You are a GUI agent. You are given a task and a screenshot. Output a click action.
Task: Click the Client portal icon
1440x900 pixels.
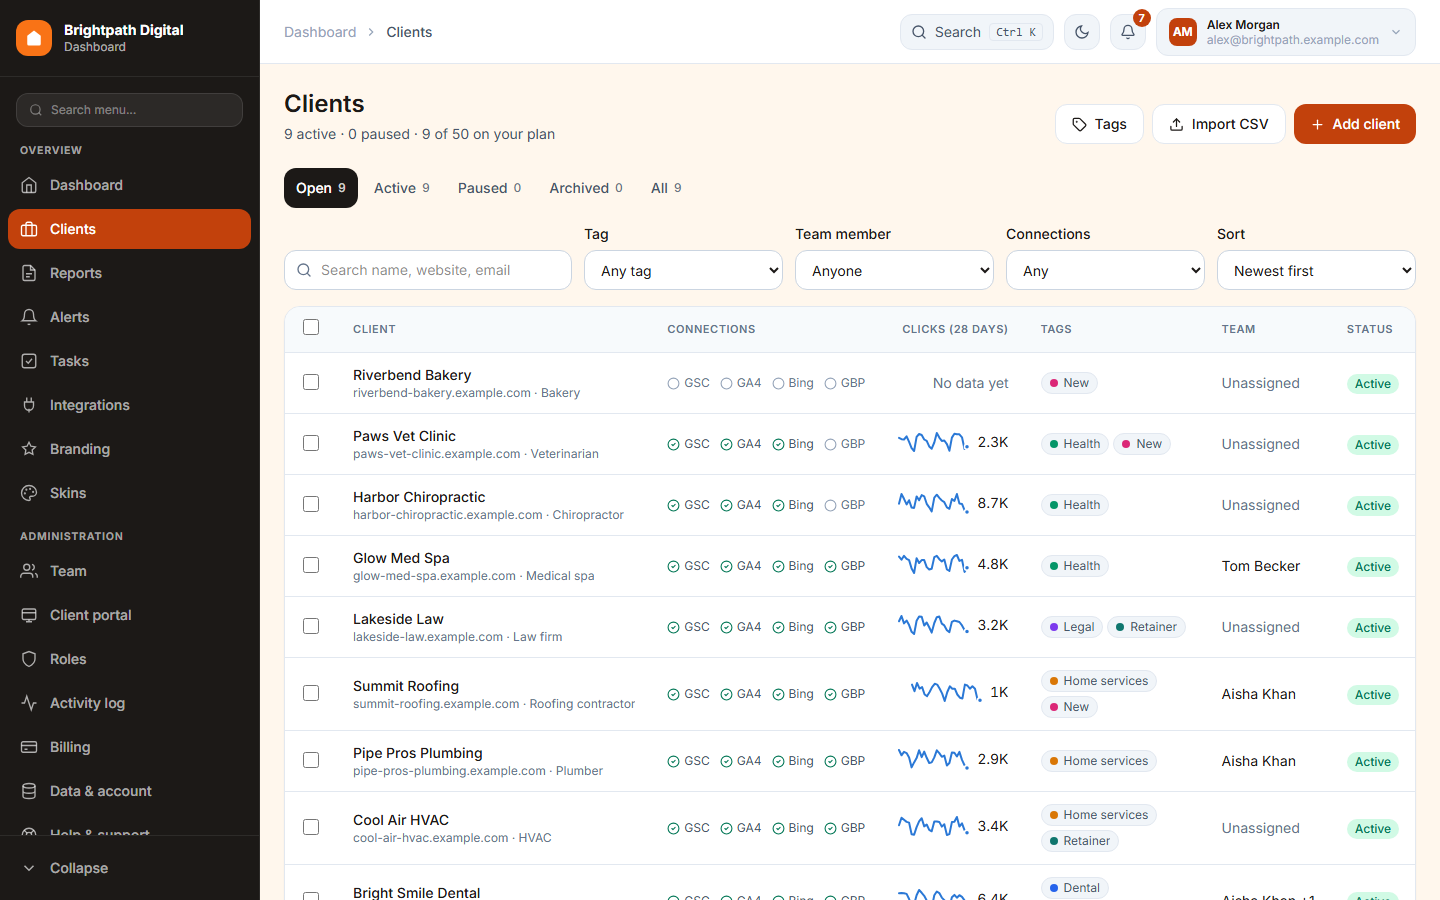coord(29,615)
